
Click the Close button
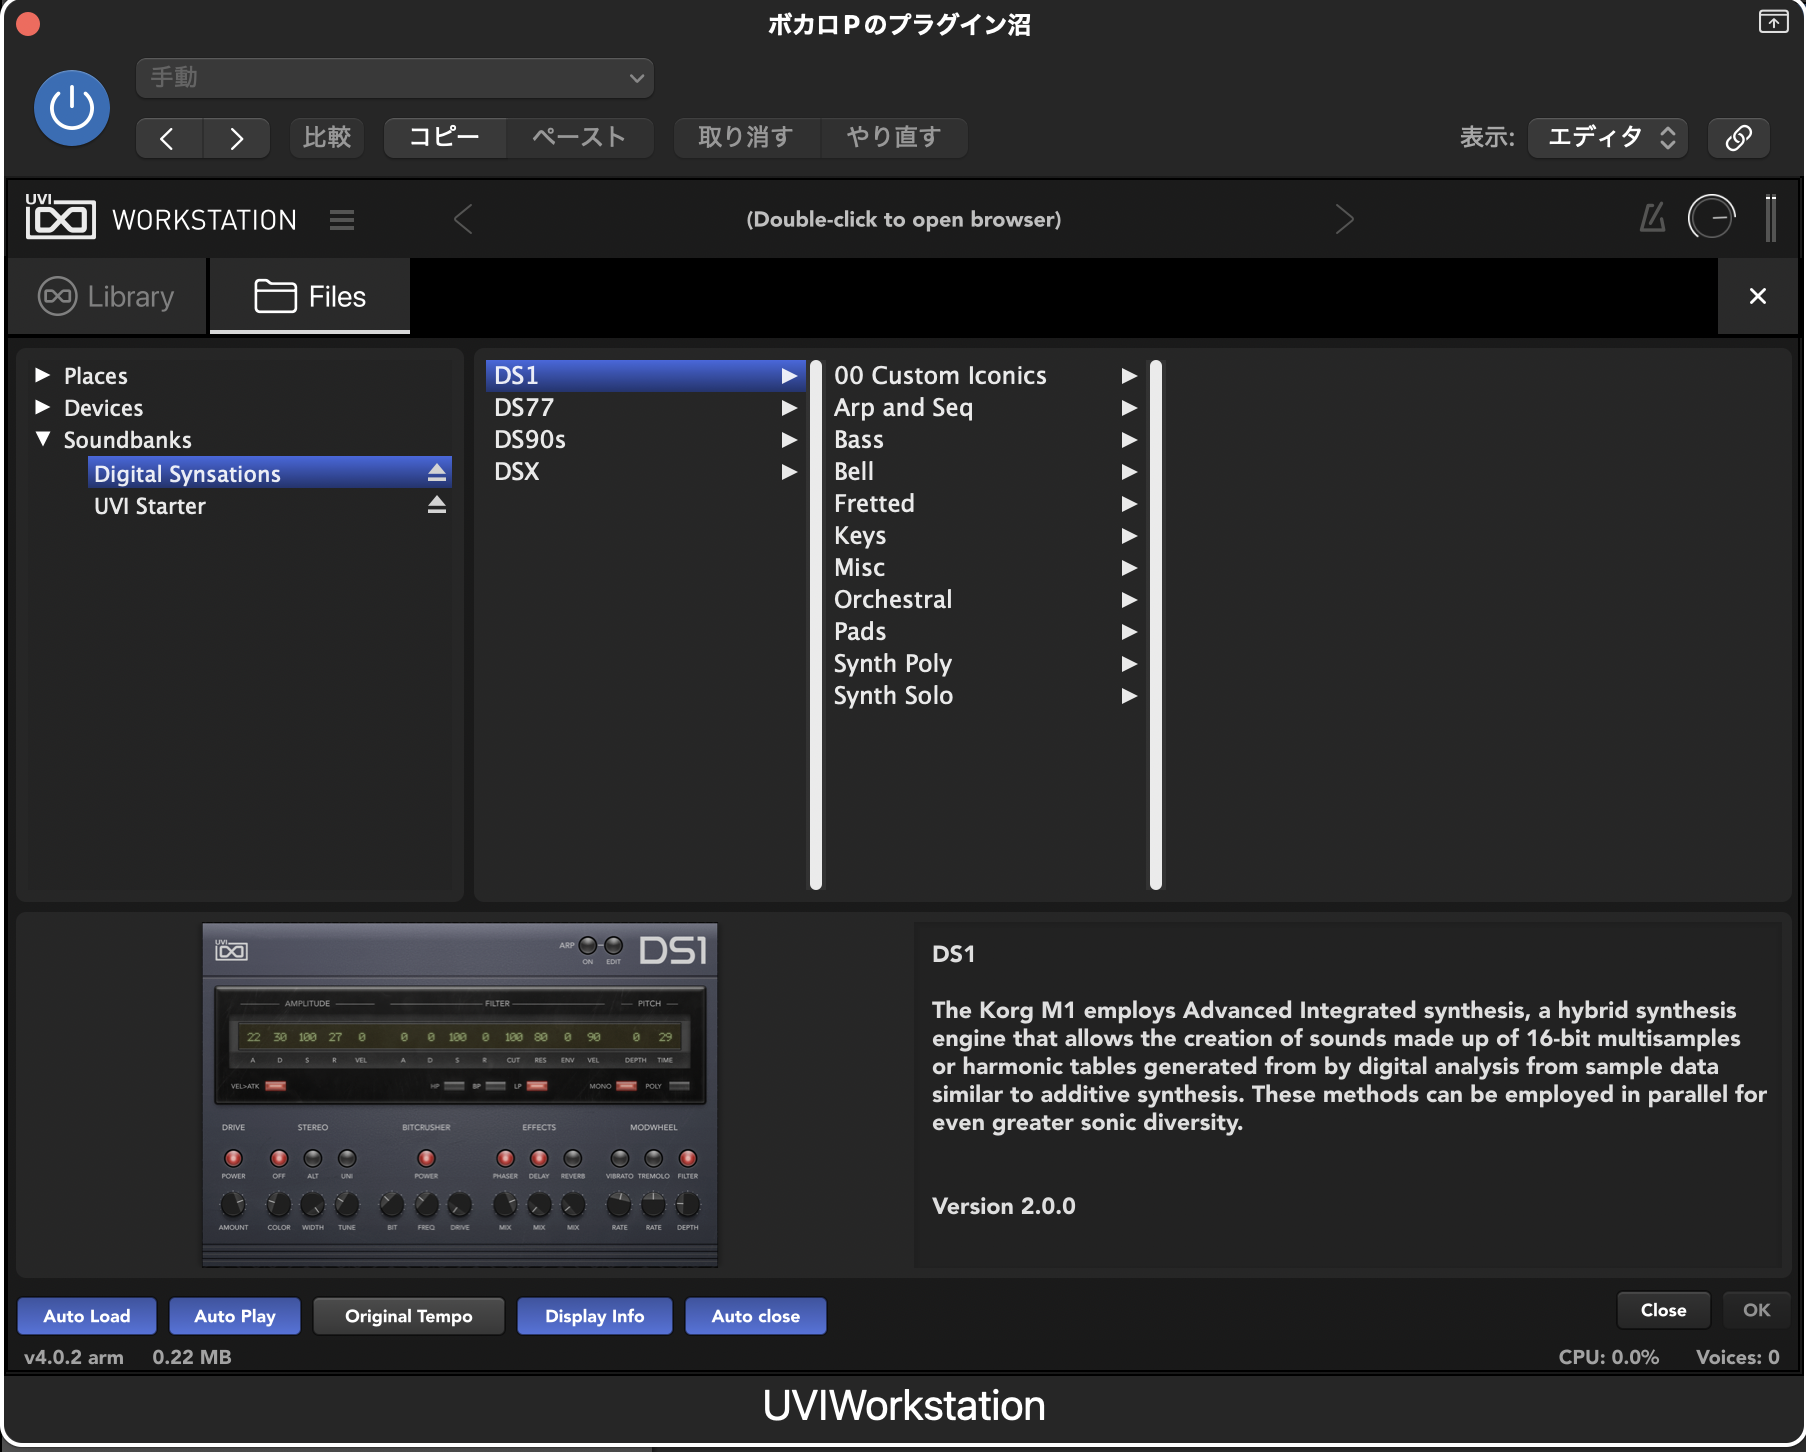(x=1663, y=1310)
